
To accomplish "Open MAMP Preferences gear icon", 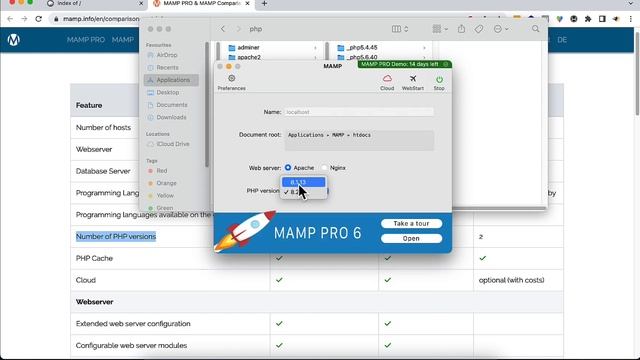I will pyautogui.click(x=231, y=78).
